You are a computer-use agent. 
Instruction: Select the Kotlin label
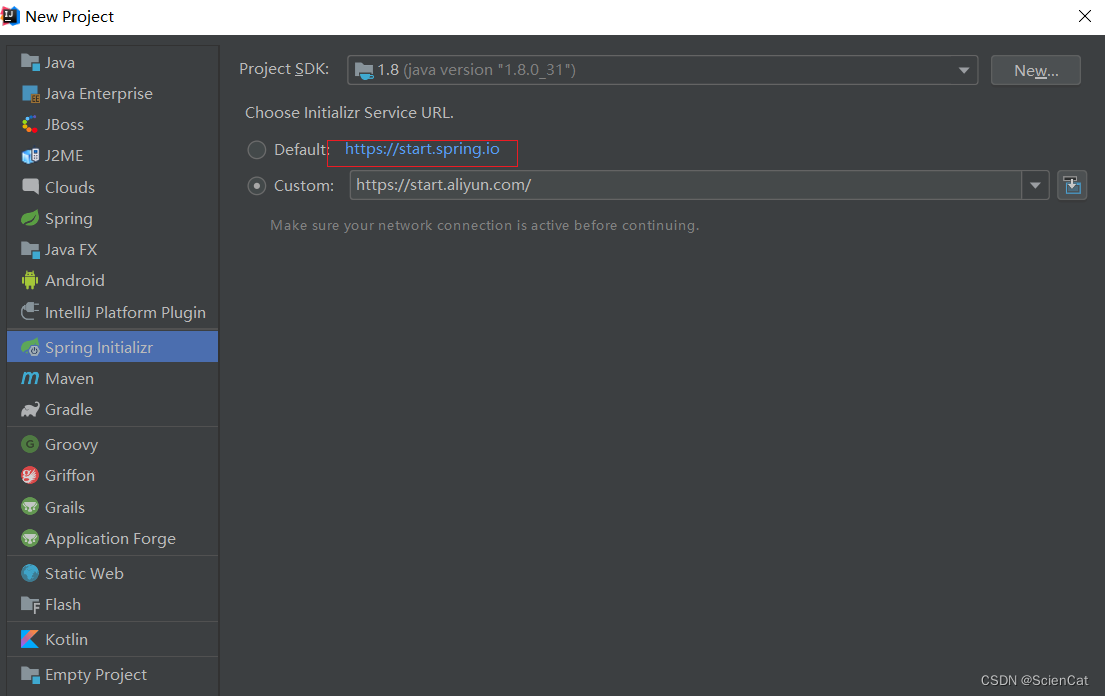pos(66,640)
